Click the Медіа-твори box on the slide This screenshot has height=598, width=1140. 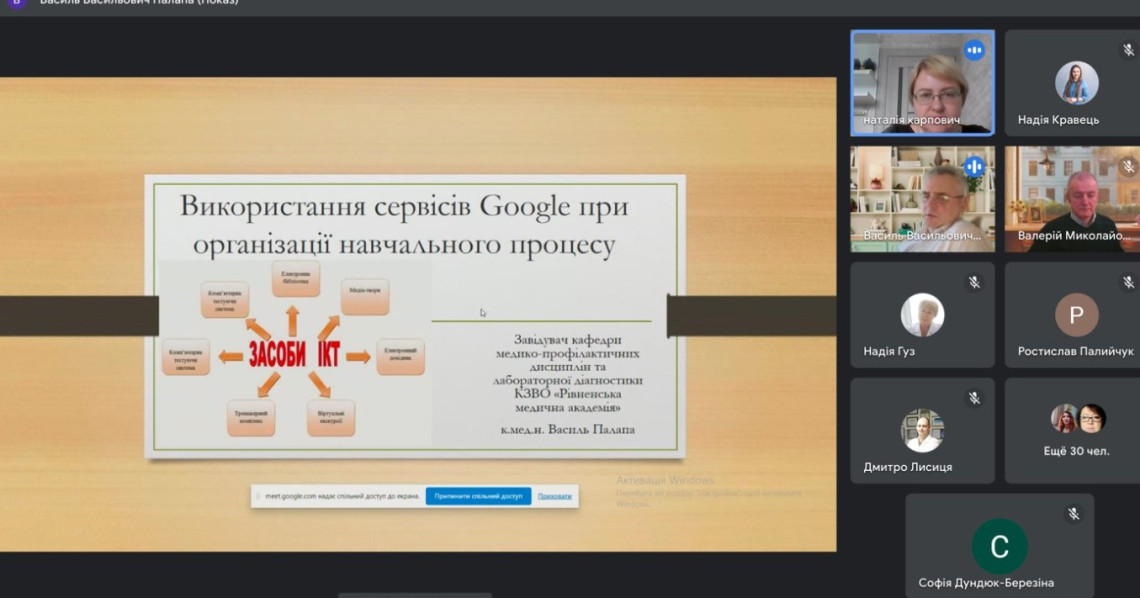point(365,296)
